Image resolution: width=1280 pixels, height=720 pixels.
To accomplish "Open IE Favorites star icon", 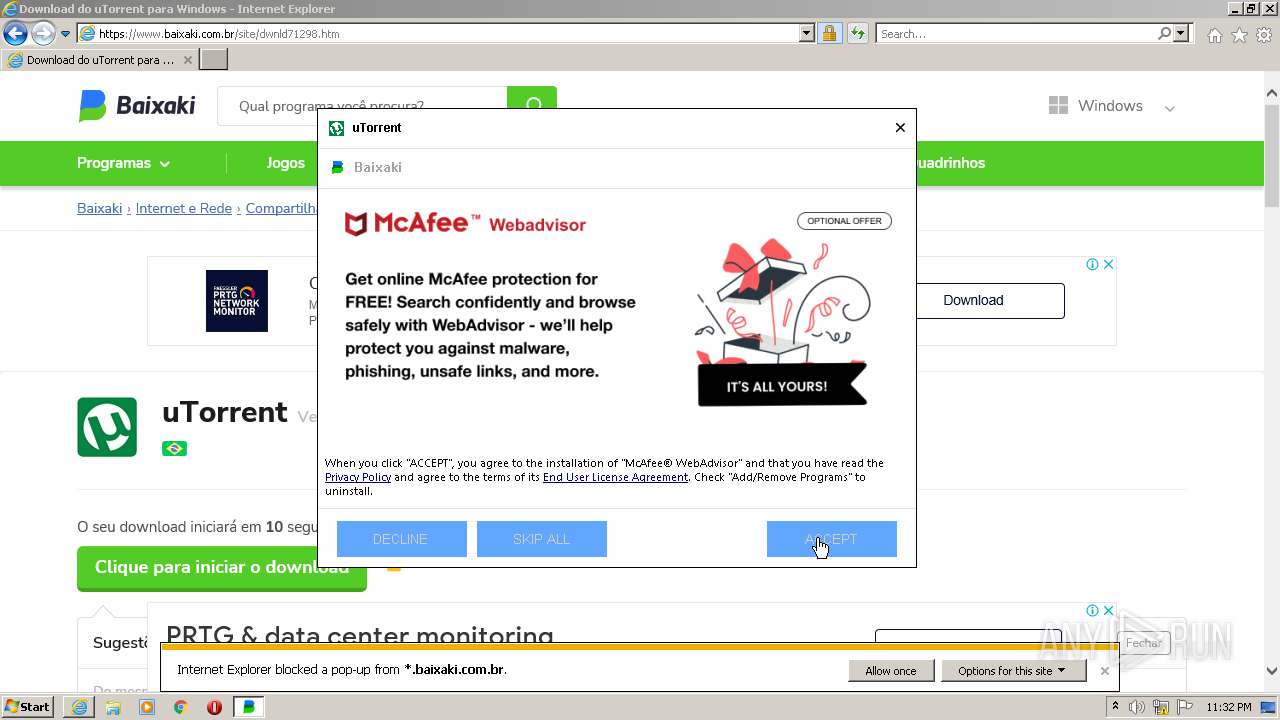I will coord(1239,35).
